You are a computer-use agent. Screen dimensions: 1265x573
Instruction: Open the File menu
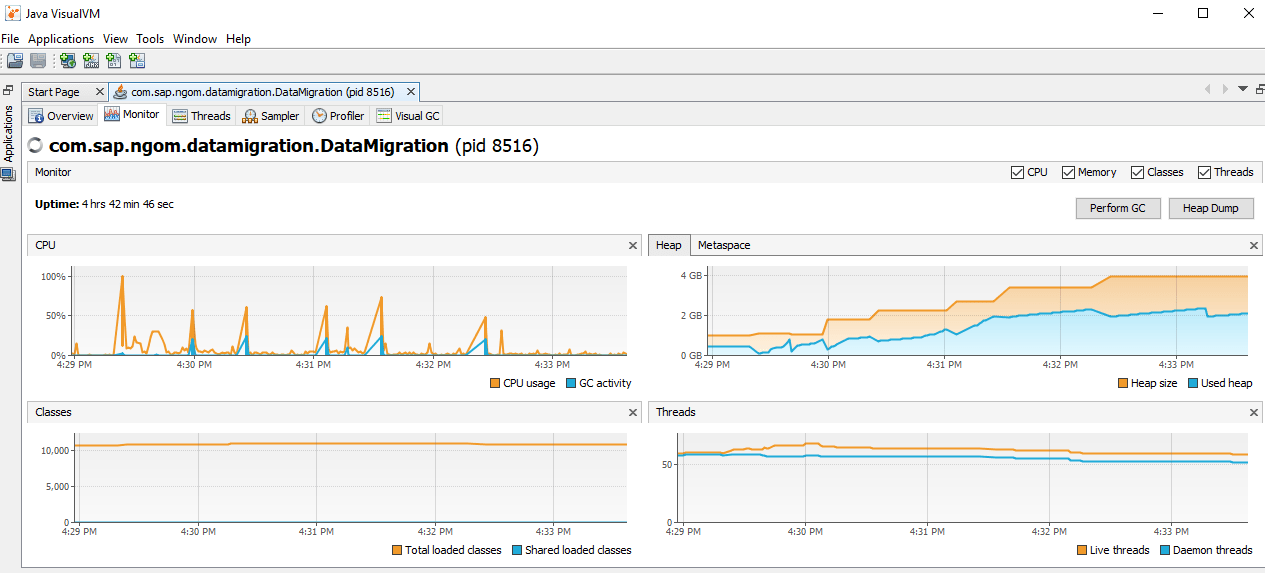[10, 39]
